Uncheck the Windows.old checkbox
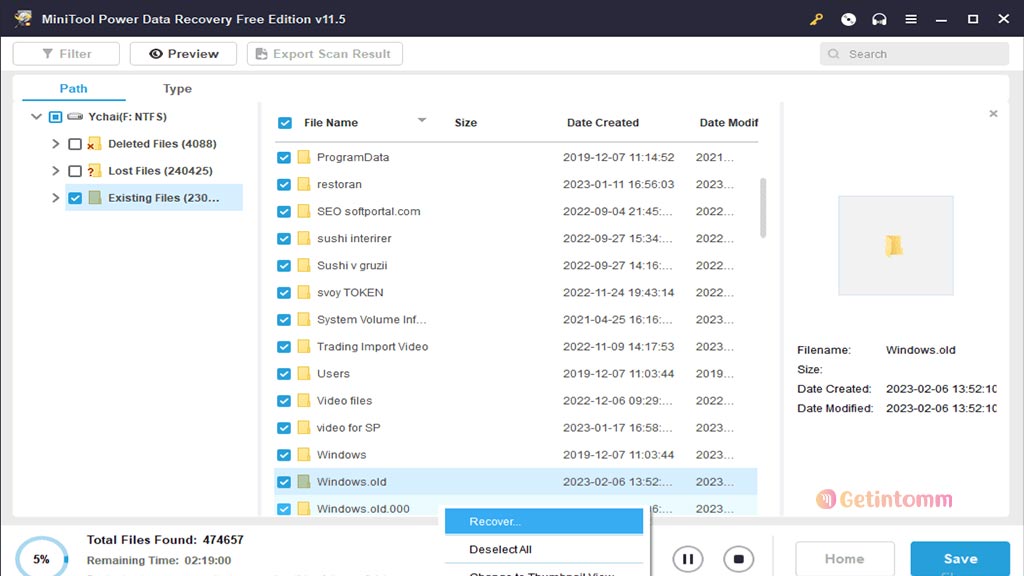 (x=283, y=482)
